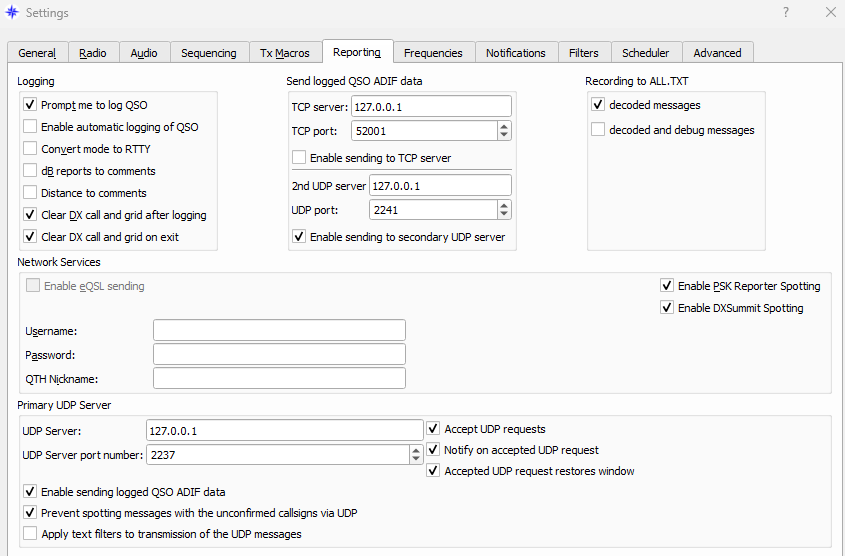Image resolution: width=845 pixels, height=556 pixels.
Task: Go to the Scheduler tab
Action: point(646,53)
